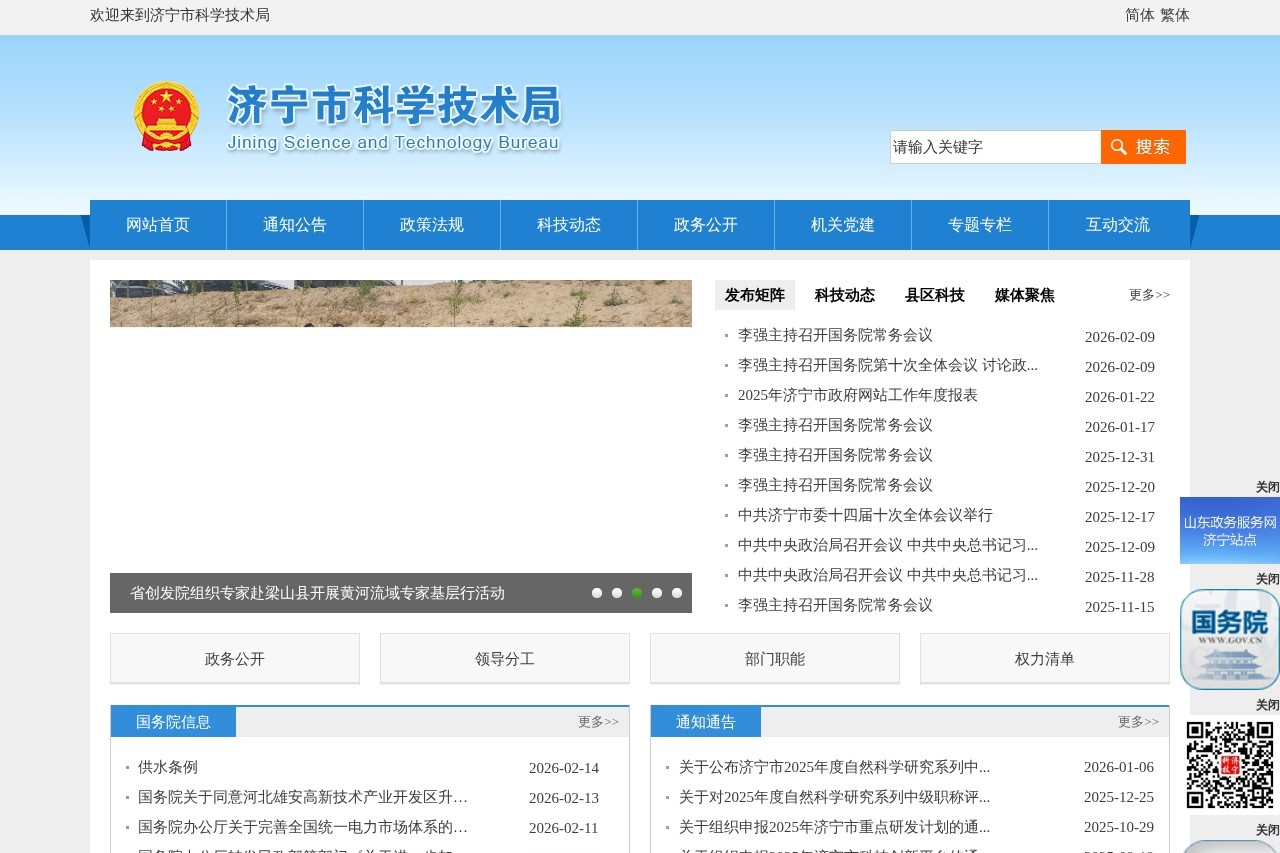
Task: Open the 网站首页 nav item
Action: pyautogui.click(x=158, y=225)
